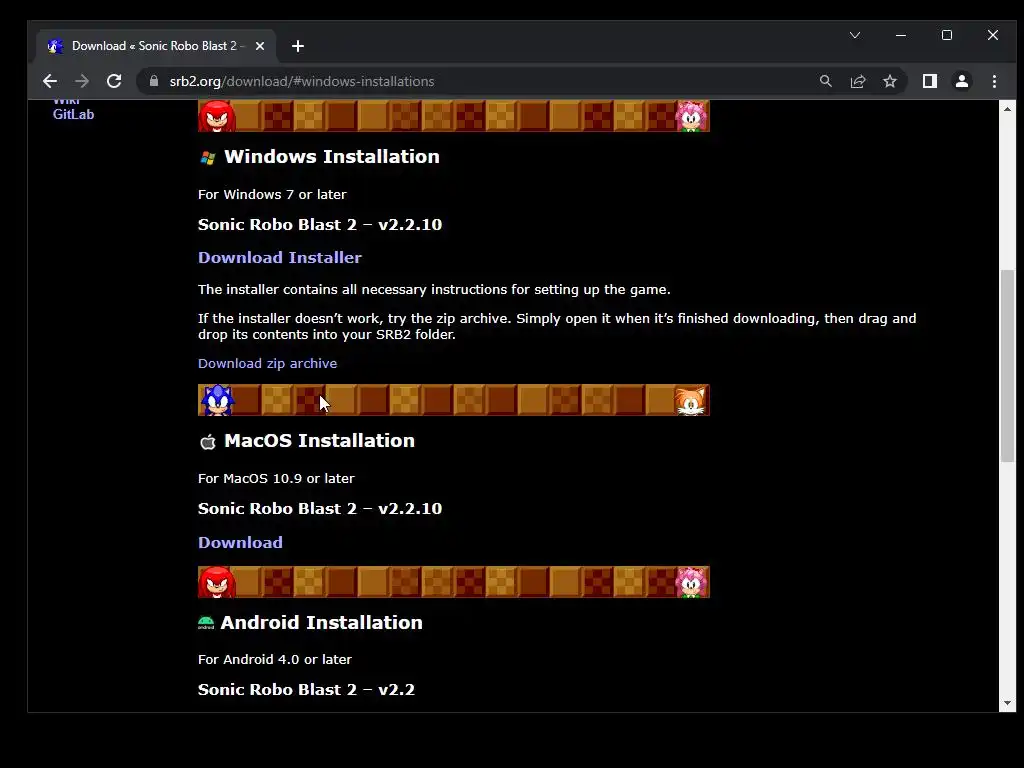Open the Chrome three-dot menu
1024x768 pixels.
click(994, 81)
